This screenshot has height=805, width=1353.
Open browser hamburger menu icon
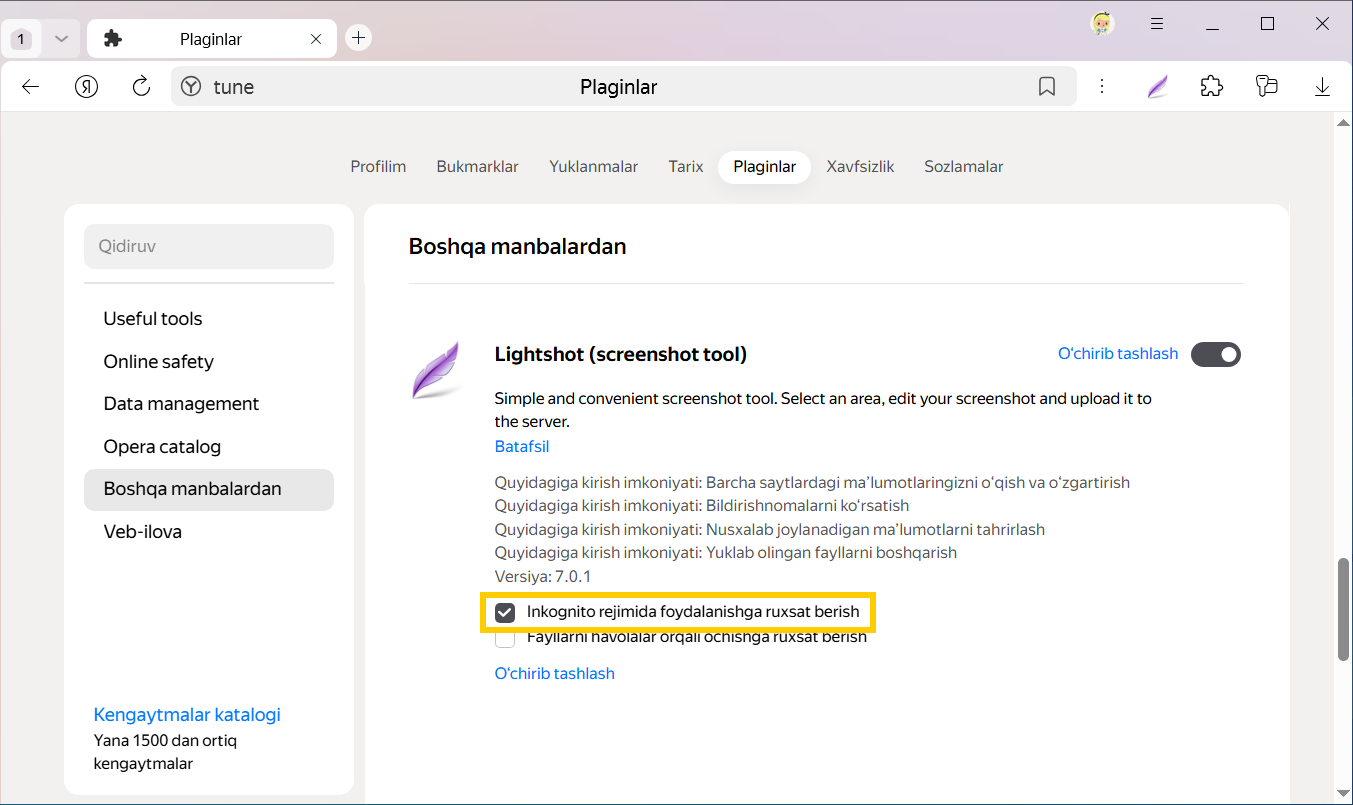pyautogui.click(x=1157, y=24)
